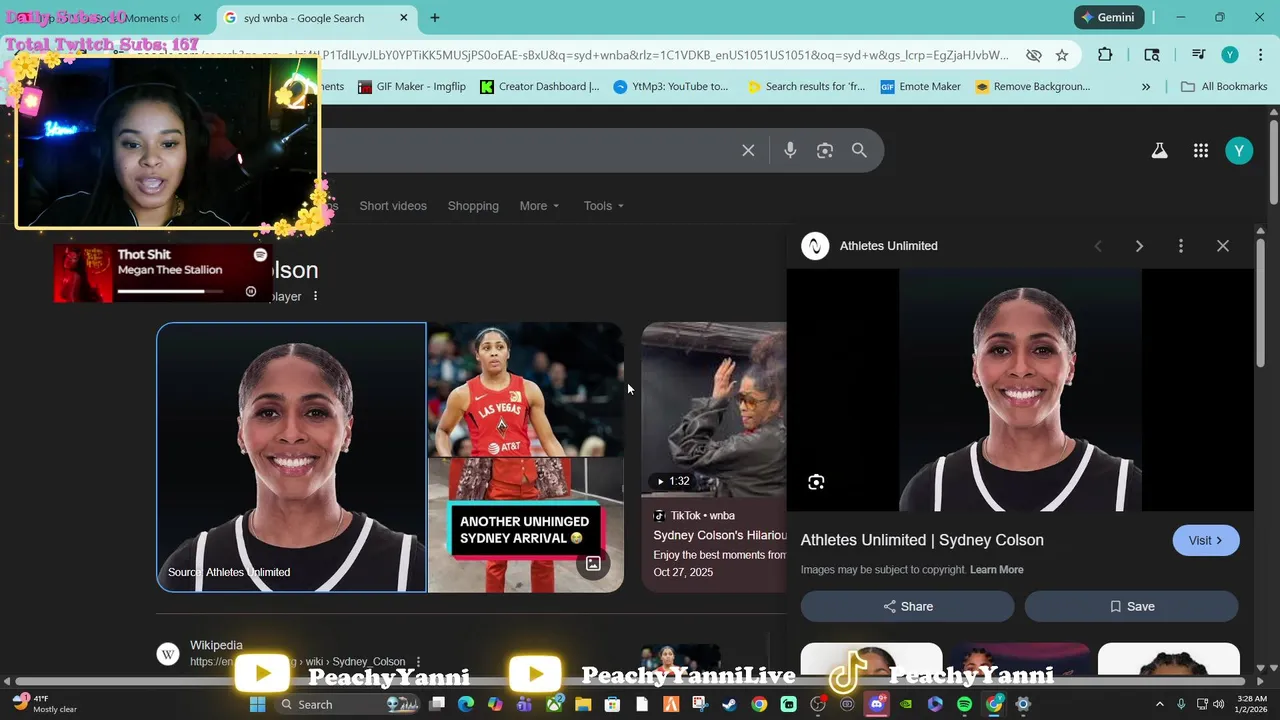
Task: Open Short videos search filter
Action: tap(393, 206)
